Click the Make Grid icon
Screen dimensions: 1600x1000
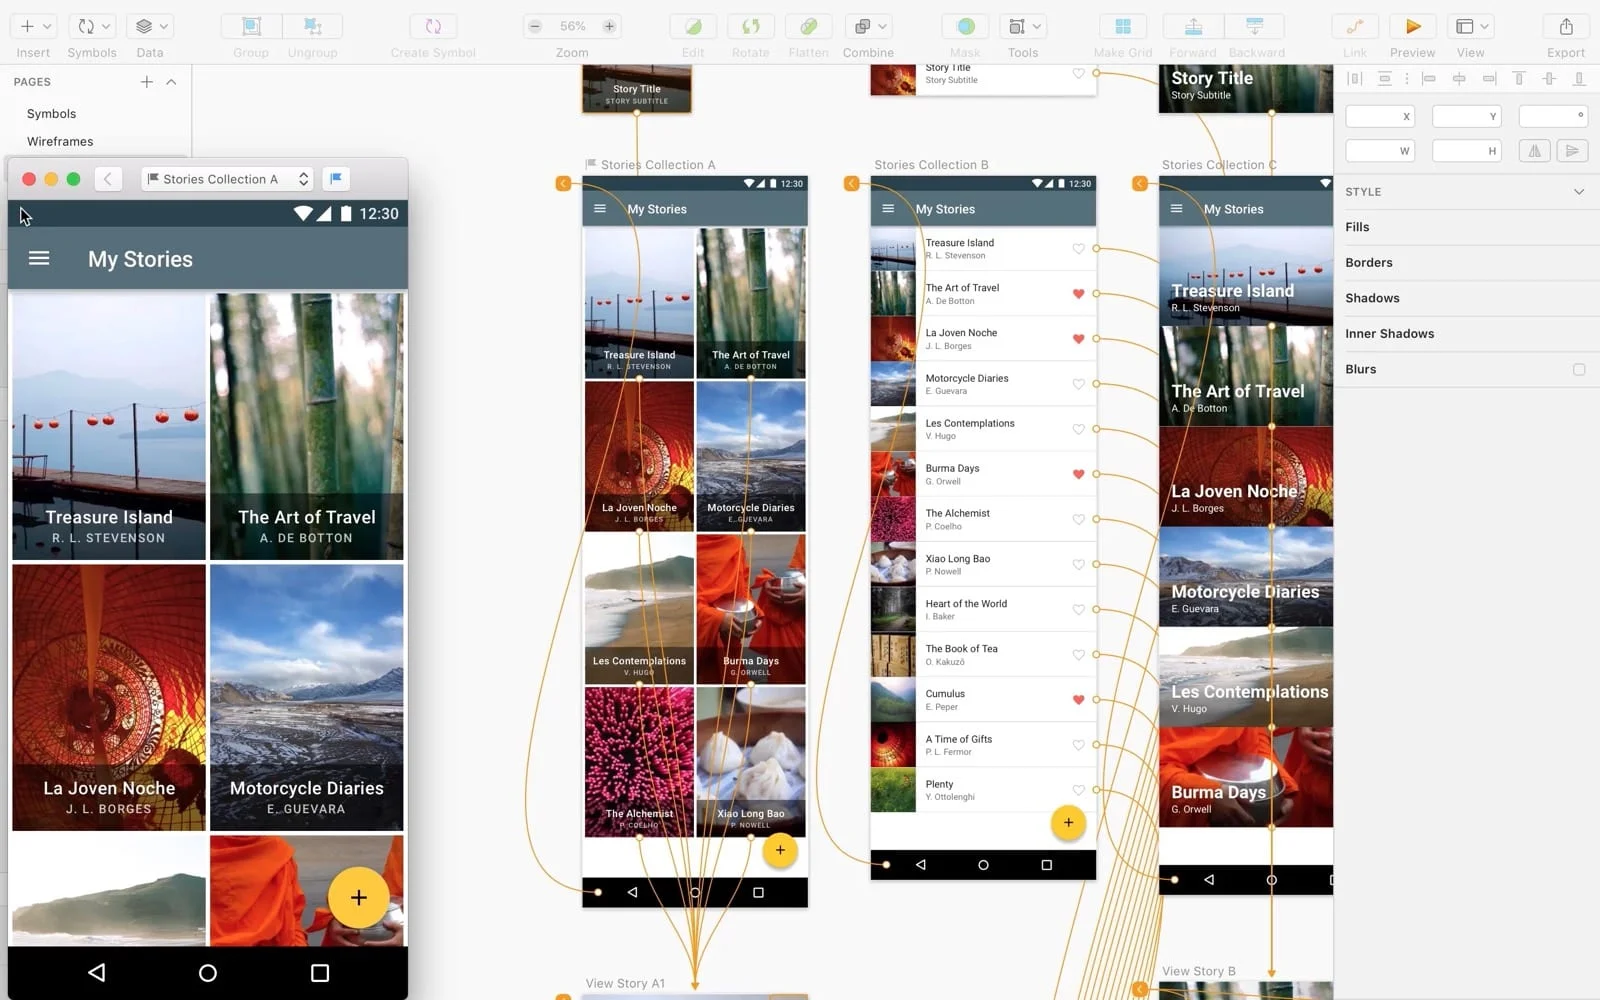(x=1123, y=26)
